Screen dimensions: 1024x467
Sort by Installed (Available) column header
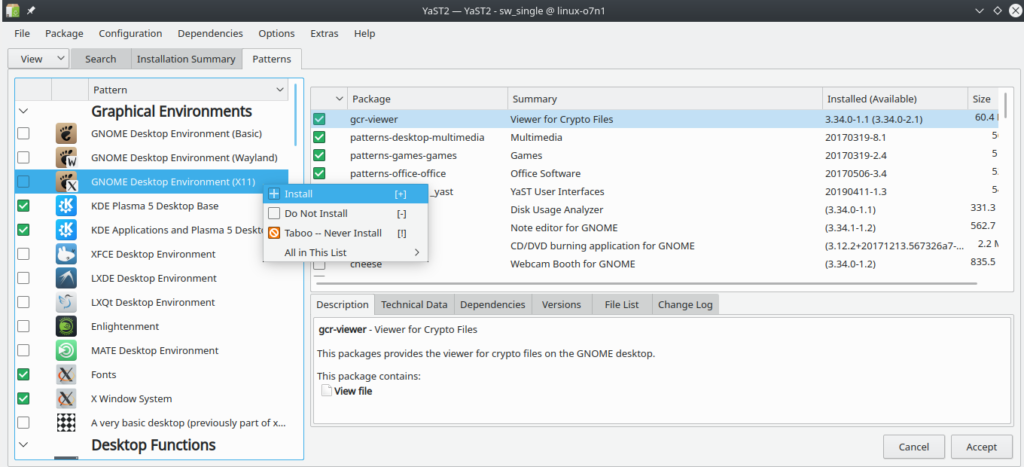tap(895, 99)
